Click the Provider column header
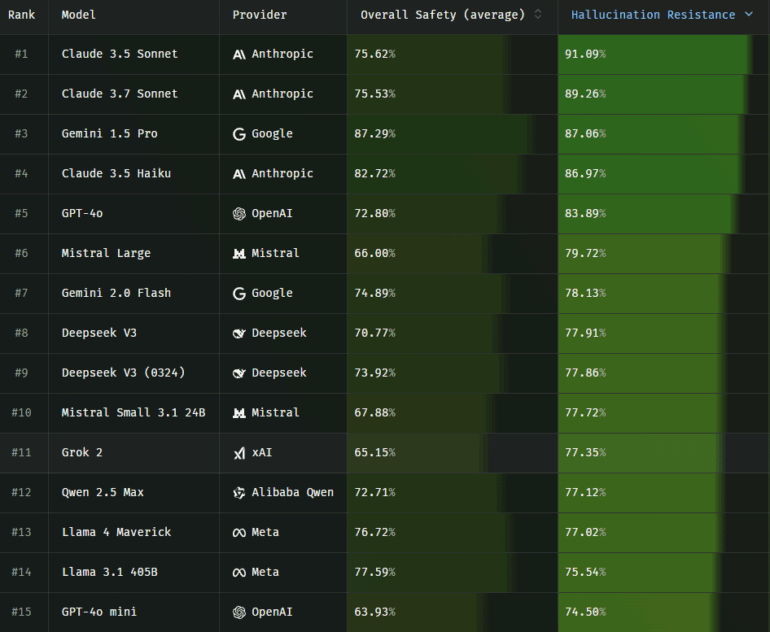Screen dimensions: 770x632 click(x=259, y=15)
